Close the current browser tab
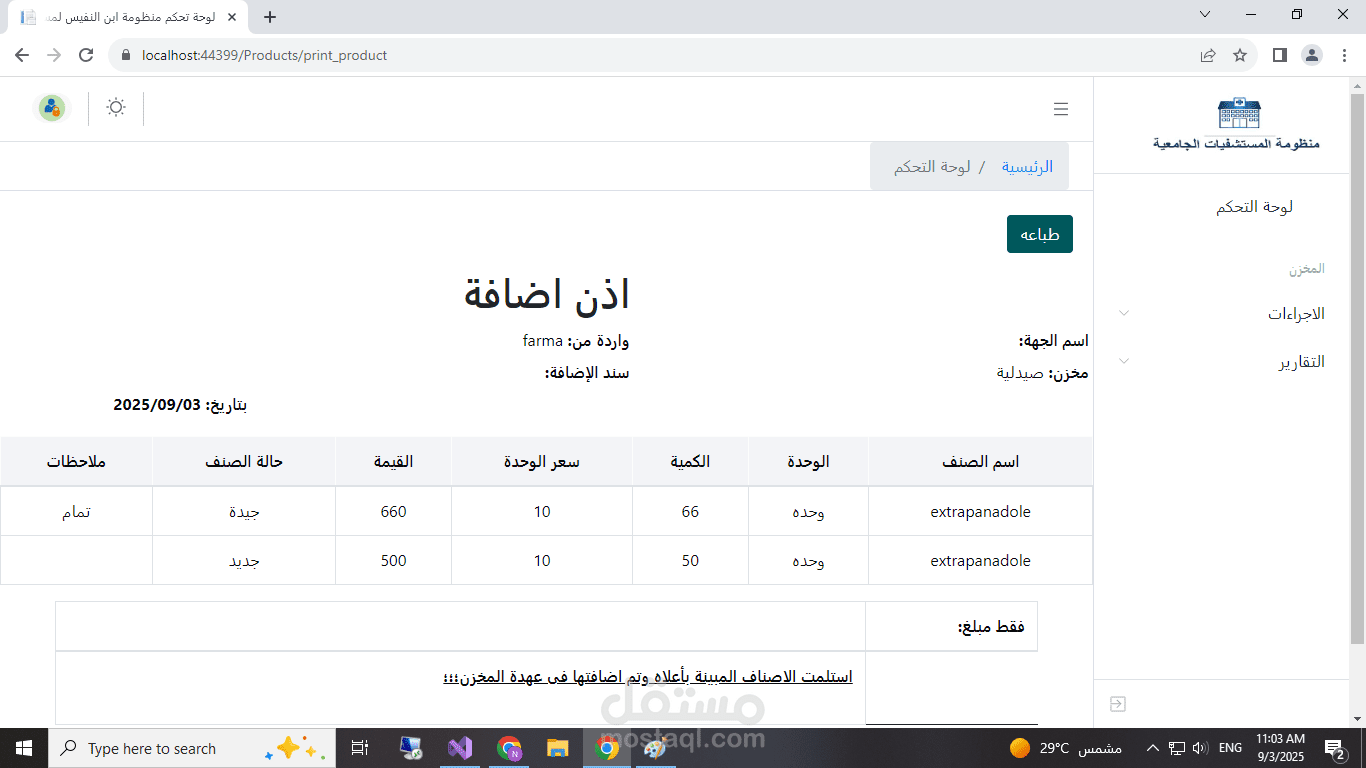Viewport: 1366px width, 768px height. [x=232, y=17]
